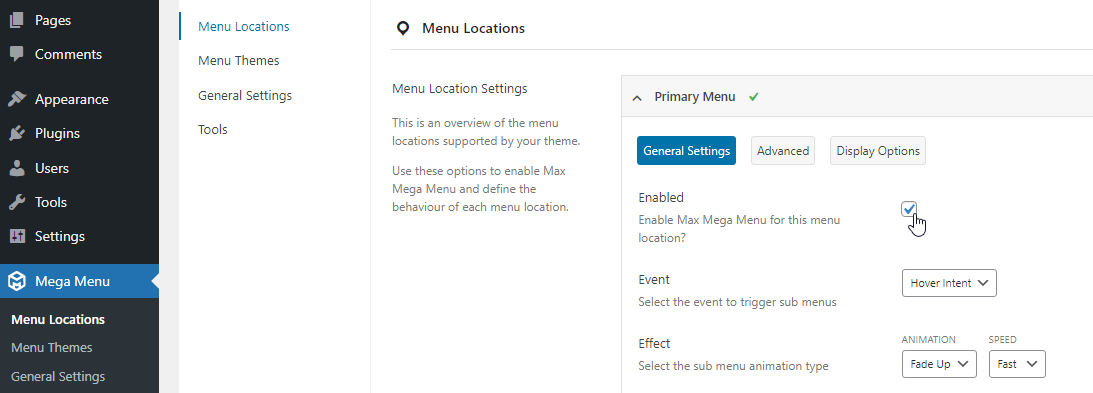Screen dimensions: 1093x393
Task: Open Menu Themes in the plugin navigation
Action: [x=238, y=61]
